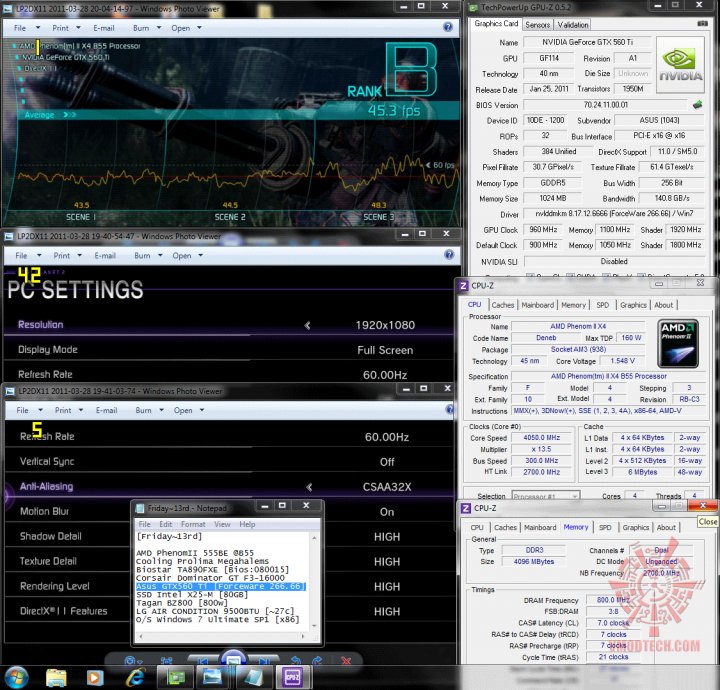Click the GPU-Z BIOS save chip icon
Image resolution: width=720 pixels, height=690 pixels.
698,105
